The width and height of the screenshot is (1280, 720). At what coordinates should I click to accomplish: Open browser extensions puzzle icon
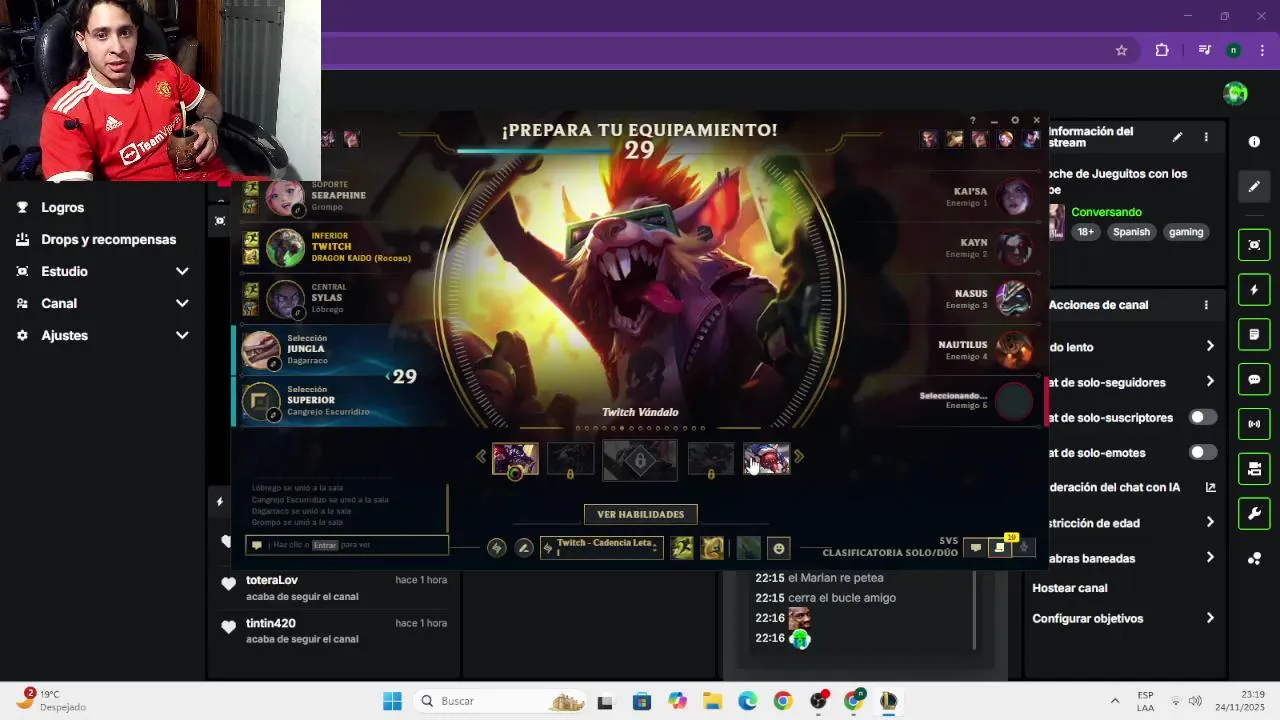pyautogui.click(x=1162, y=50)
